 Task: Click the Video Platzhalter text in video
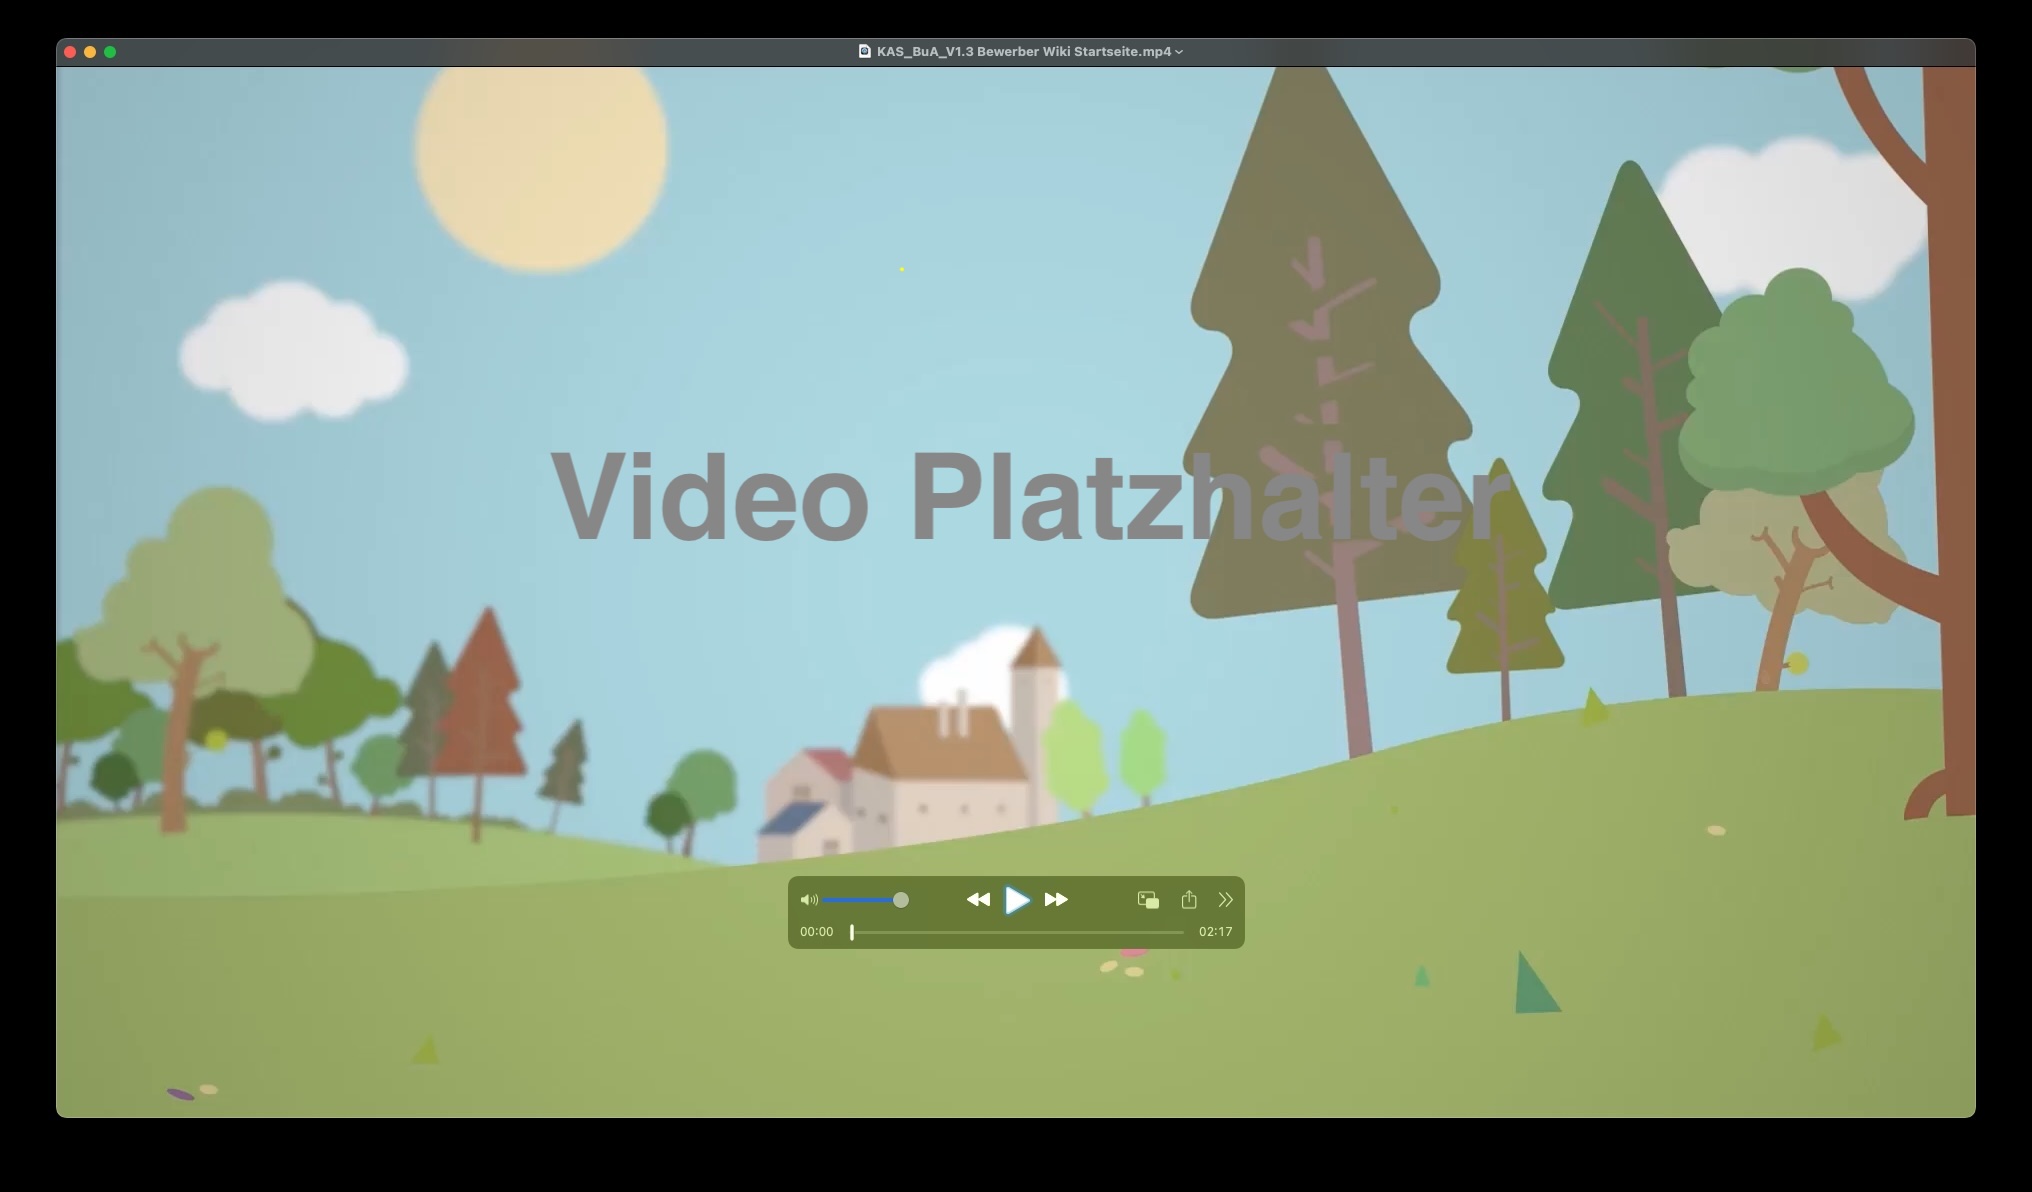coord(1030,497)
